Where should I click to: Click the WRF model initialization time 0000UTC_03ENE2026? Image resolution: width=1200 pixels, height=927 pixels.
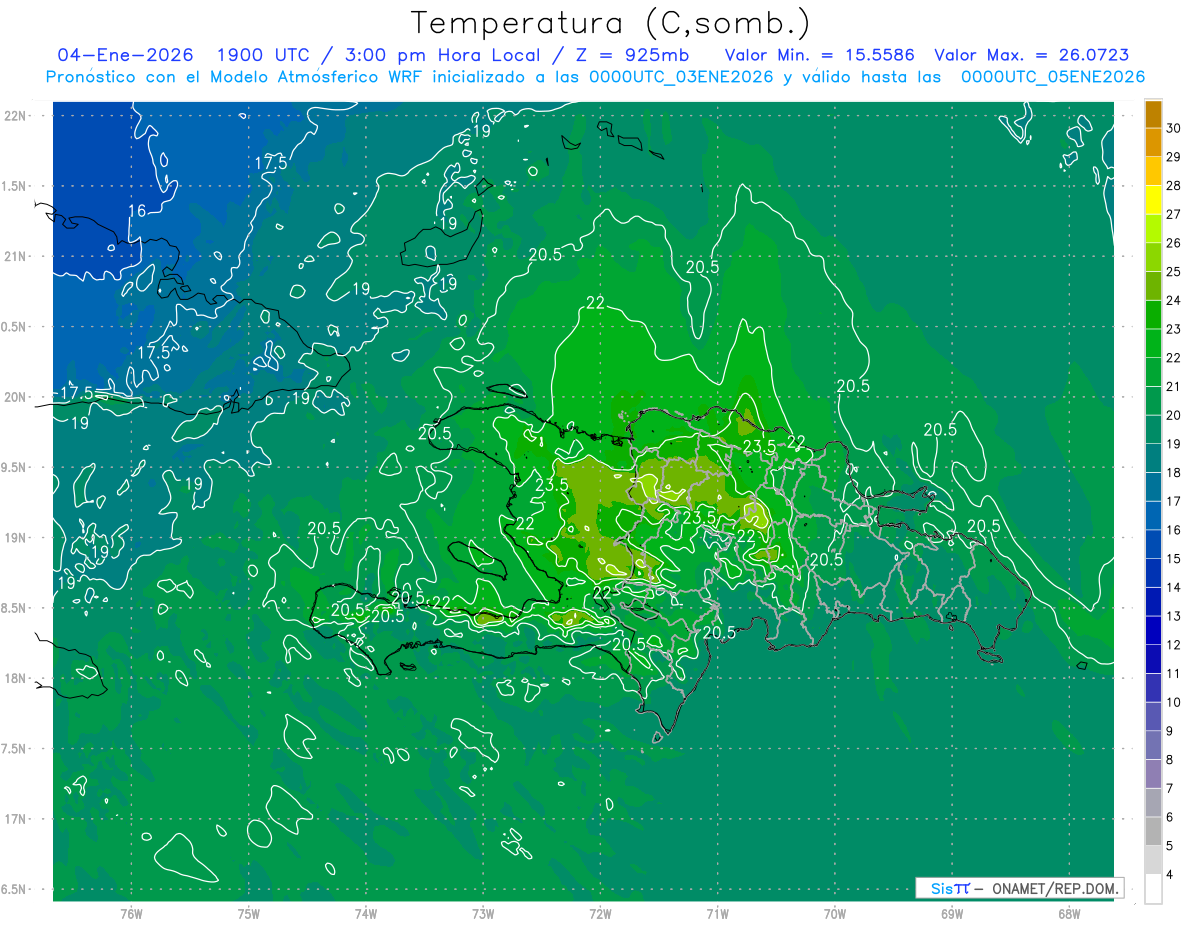tap(680, 77)
